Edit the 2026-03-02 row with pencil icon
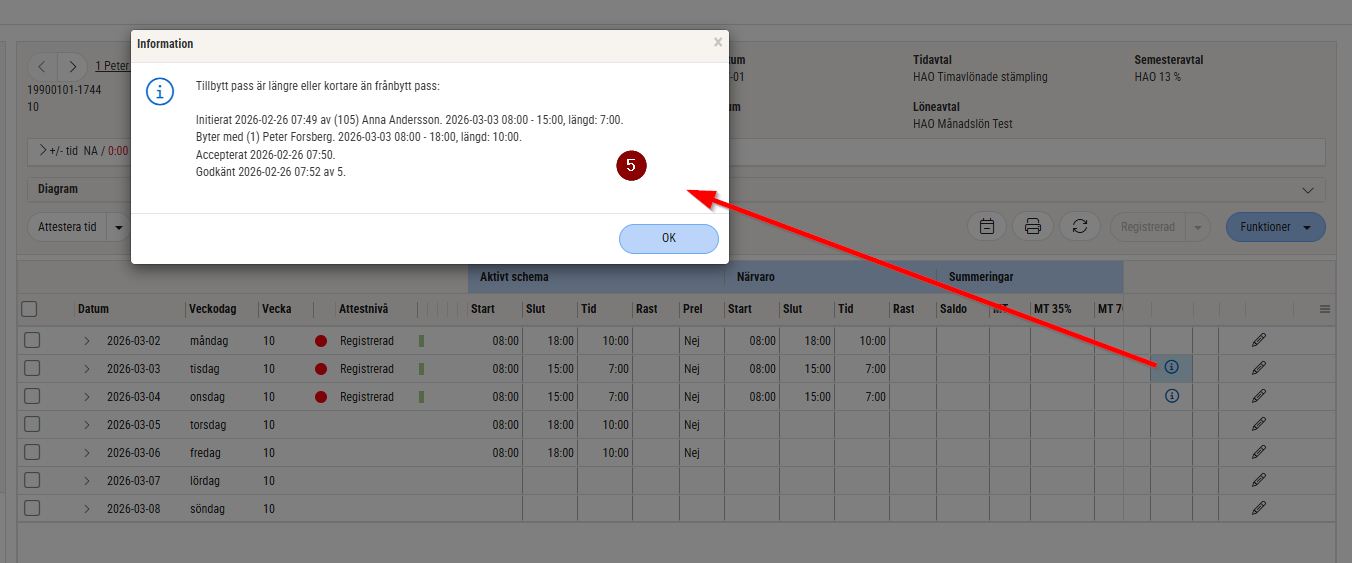 click(x=1258, y=340)
